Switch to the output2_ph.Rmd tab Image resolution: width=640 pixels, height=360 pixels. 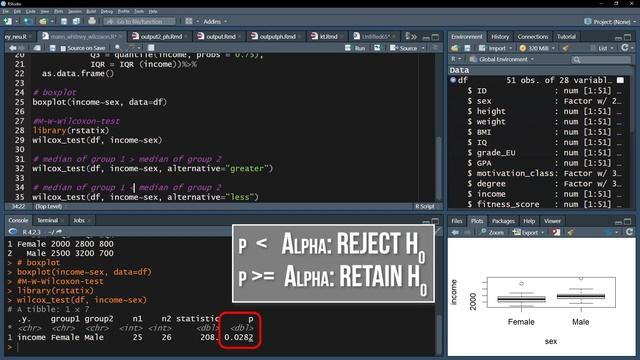pyautogui.click(x=158, y=37)
